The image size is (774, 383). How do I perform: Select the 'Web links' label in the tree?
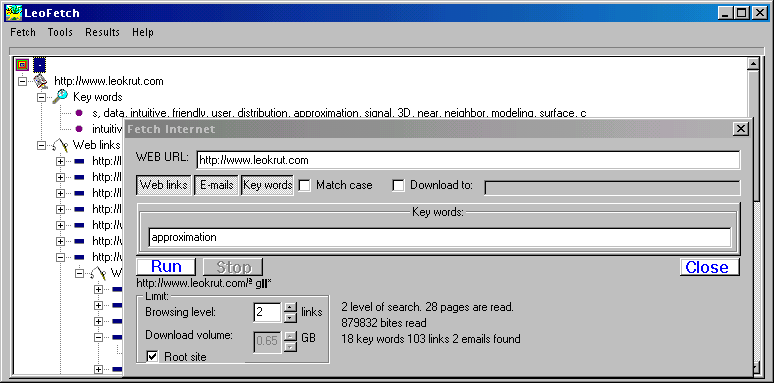click(97, 145)
